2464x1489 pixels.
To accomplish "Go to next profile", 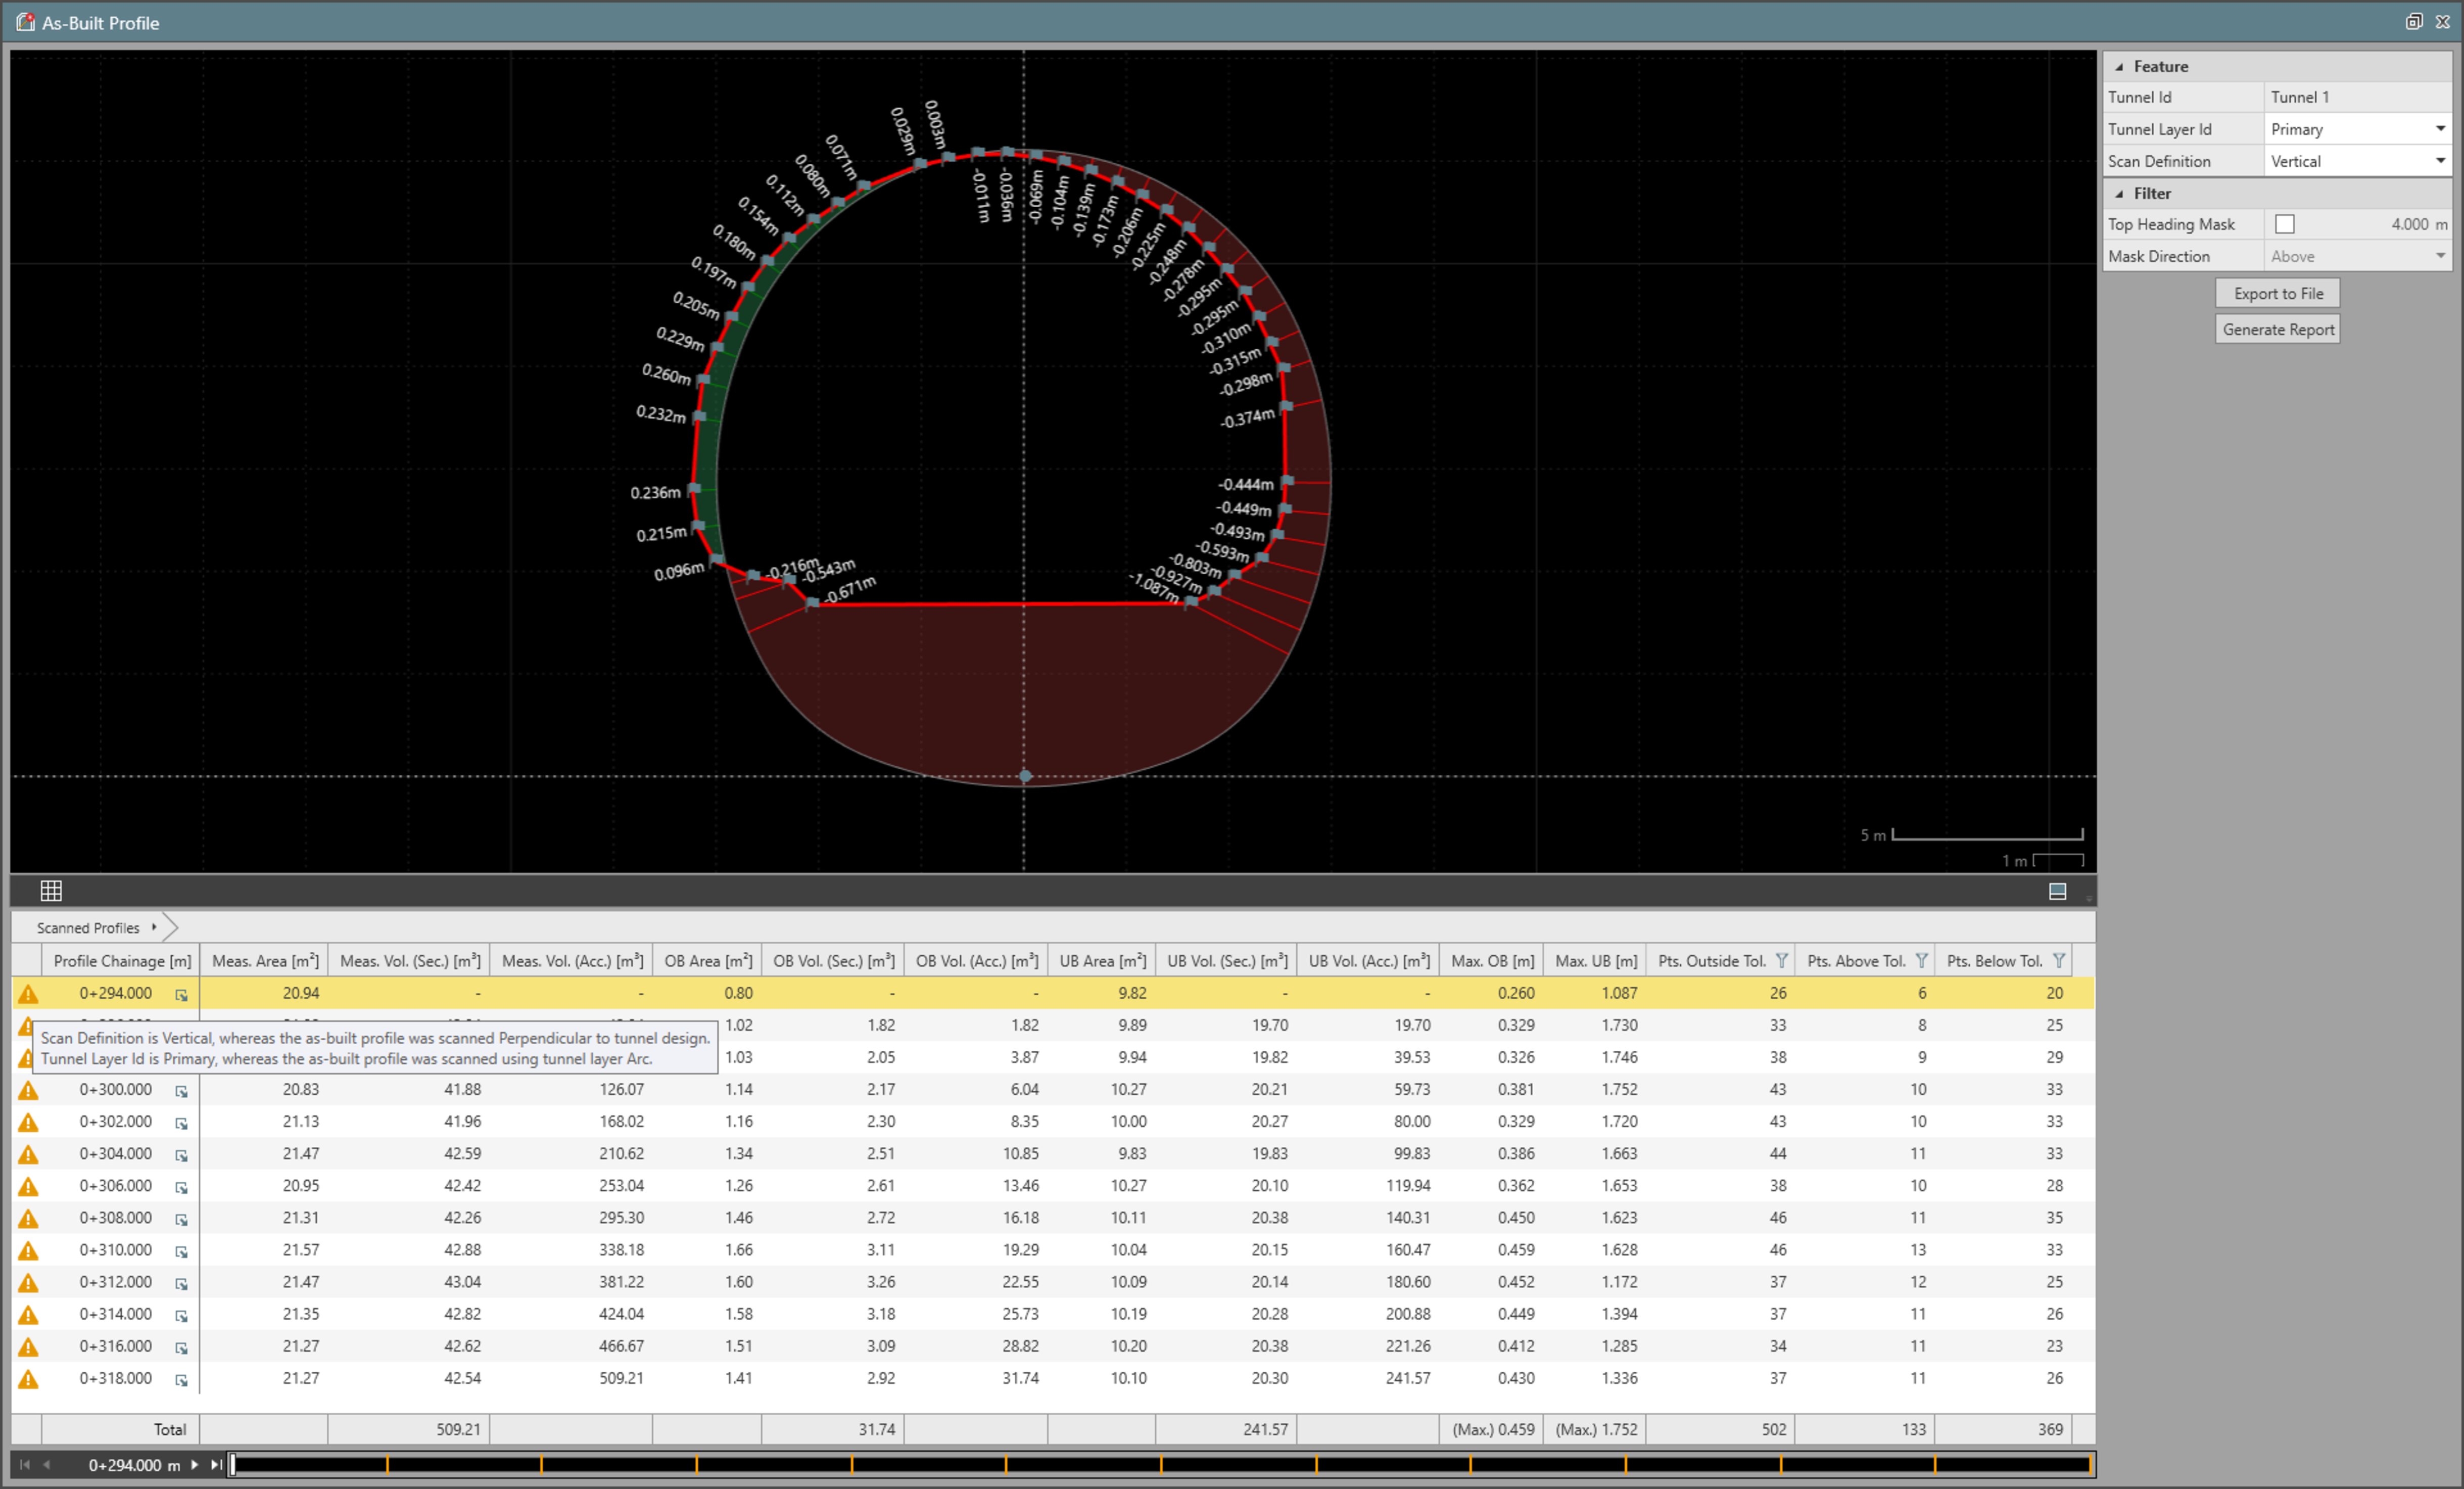I will (195, 1465).
